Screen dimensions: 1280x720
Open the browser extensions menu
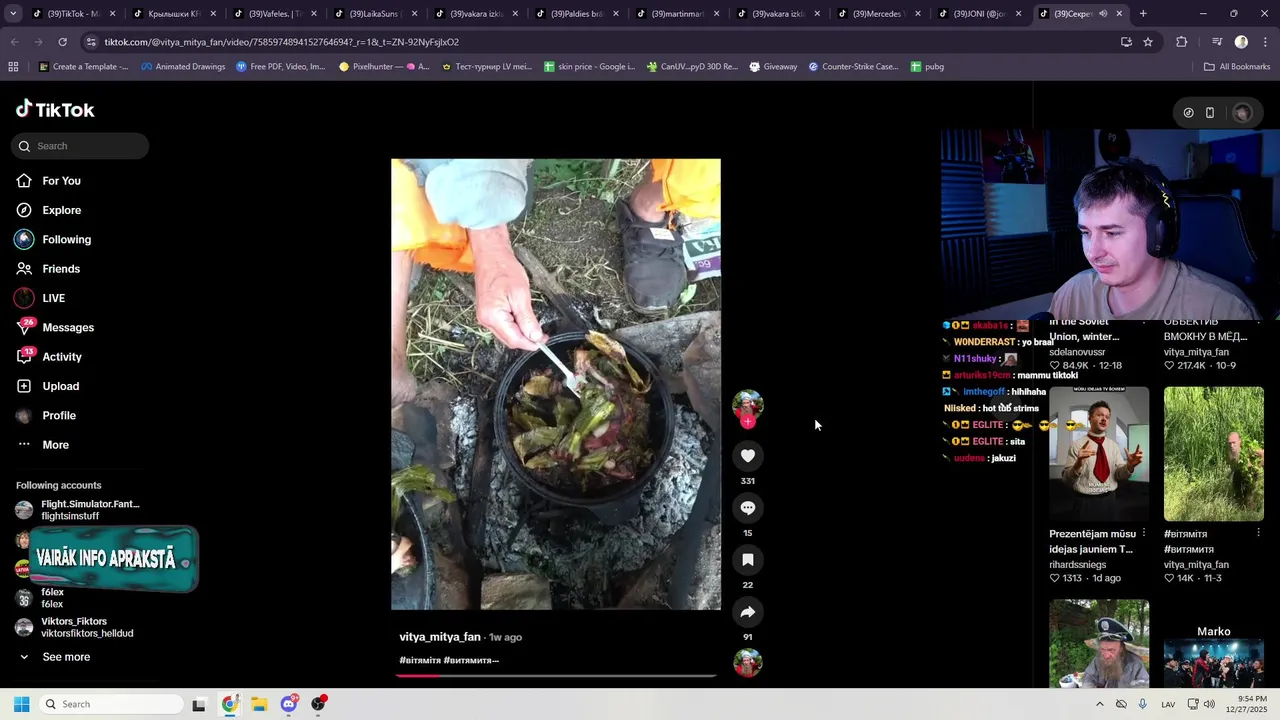(1181, 42)
